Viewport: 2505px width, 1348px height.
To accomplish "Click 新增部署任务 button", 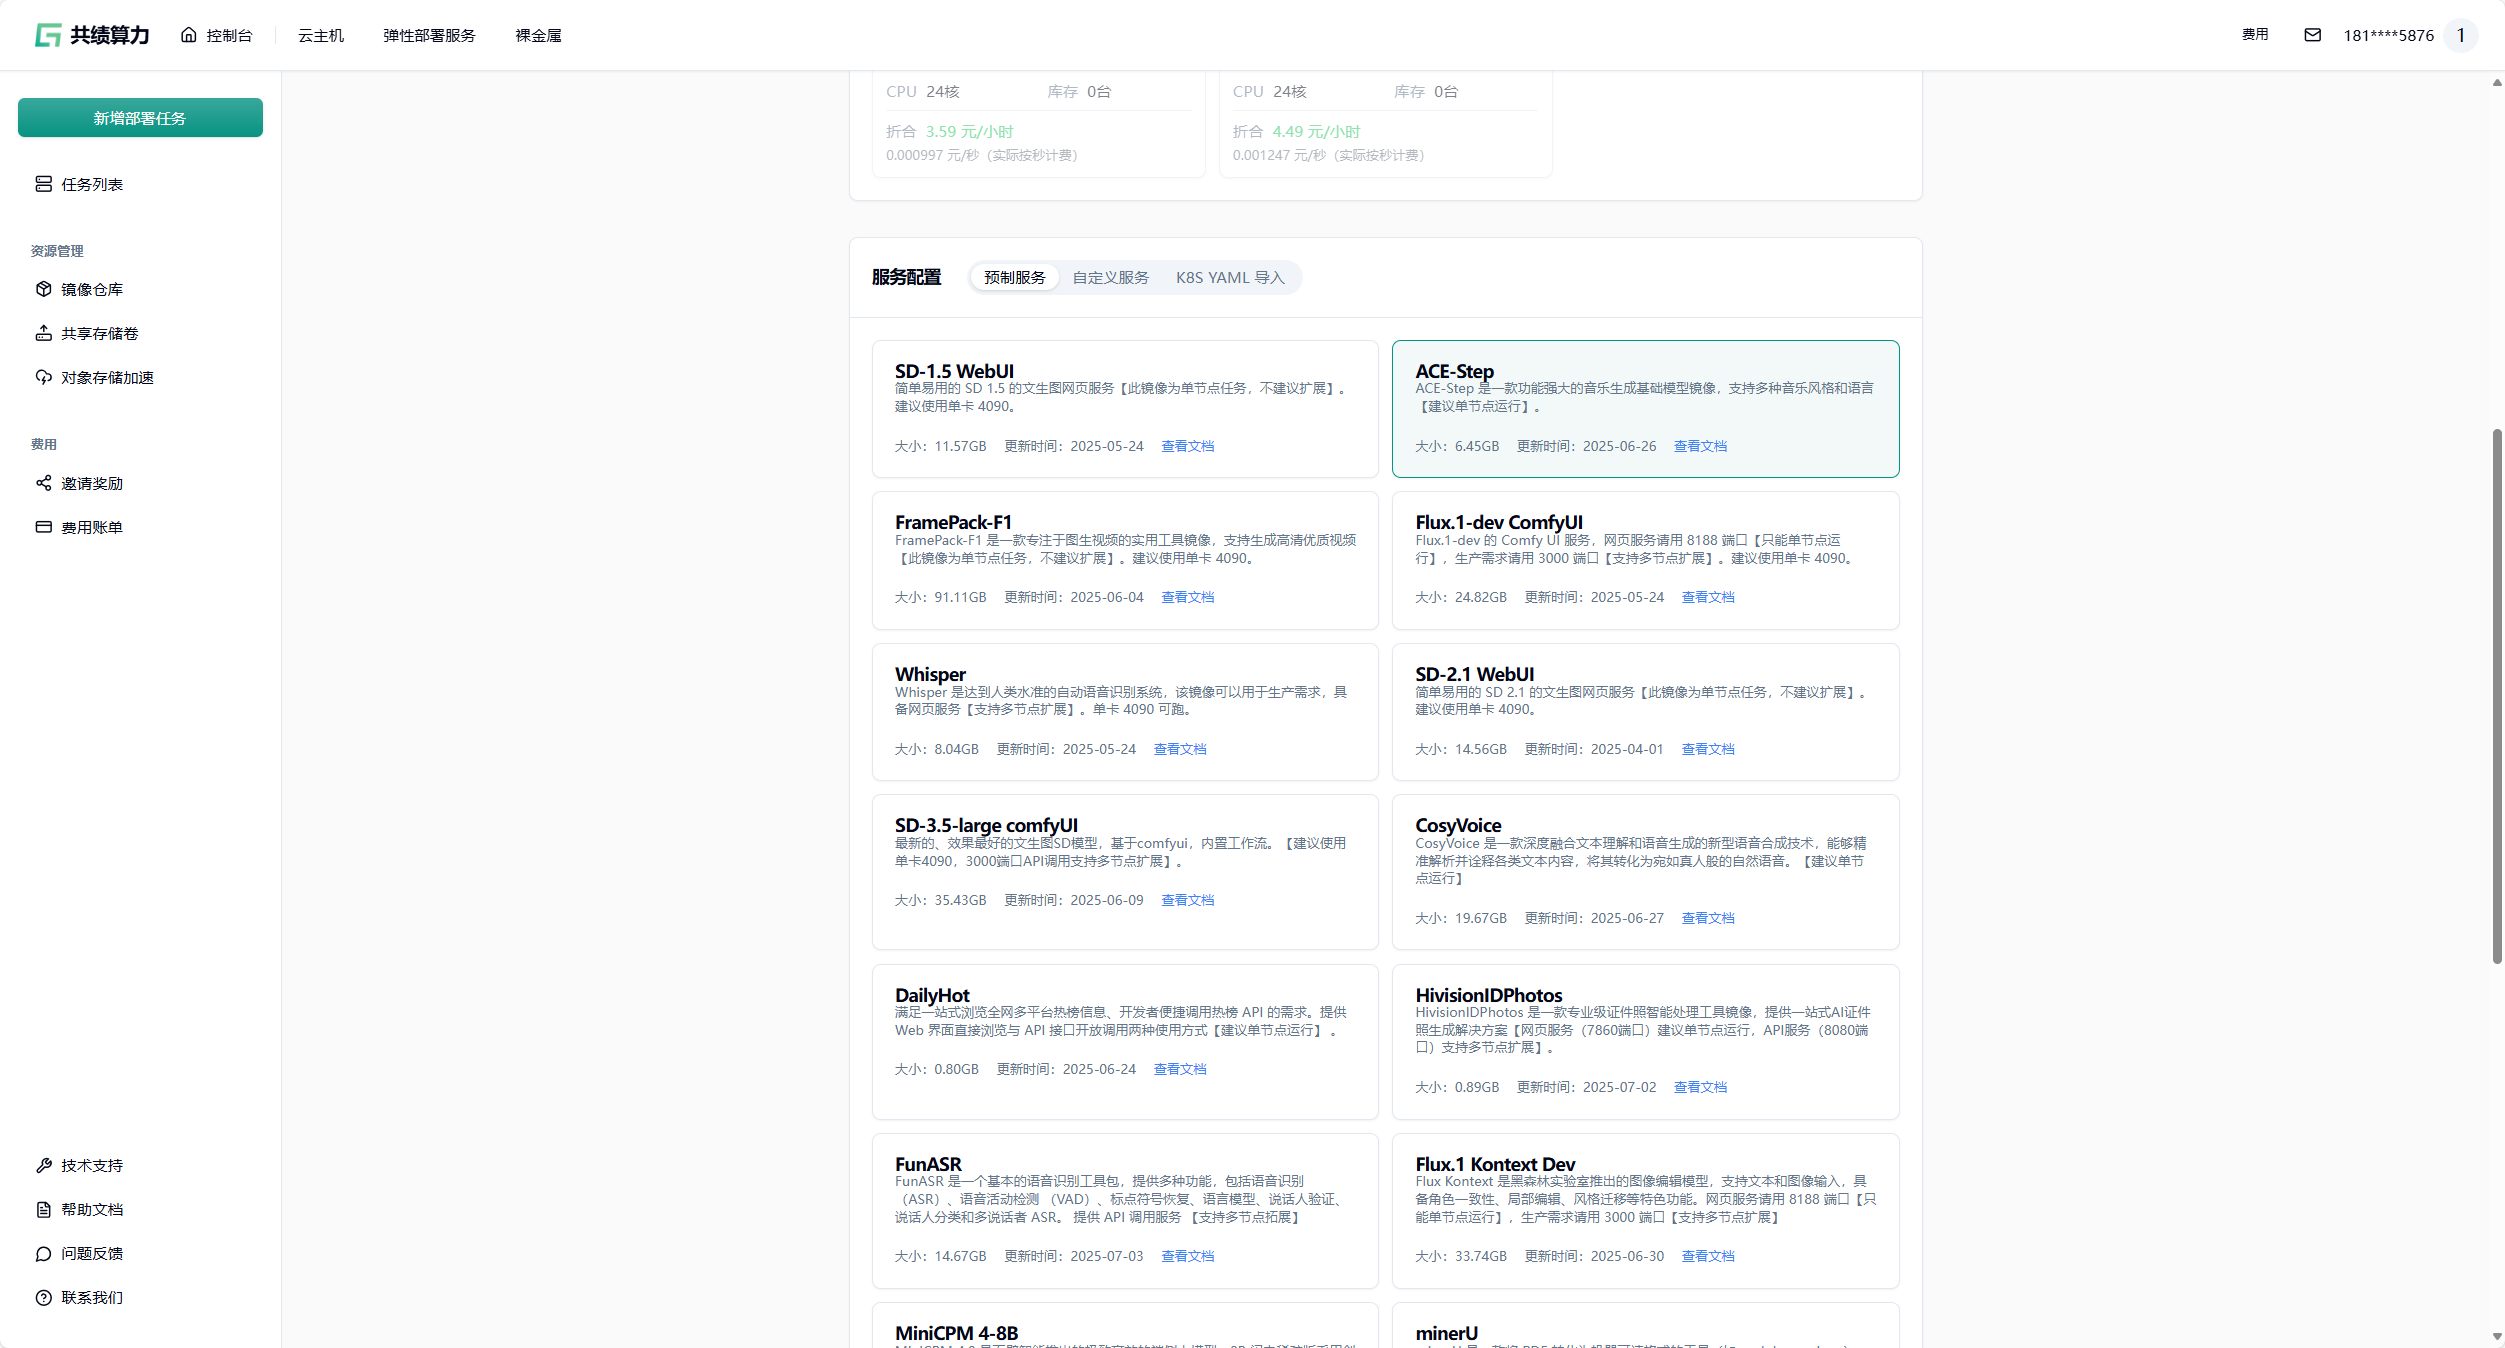I will coord(140,118).
